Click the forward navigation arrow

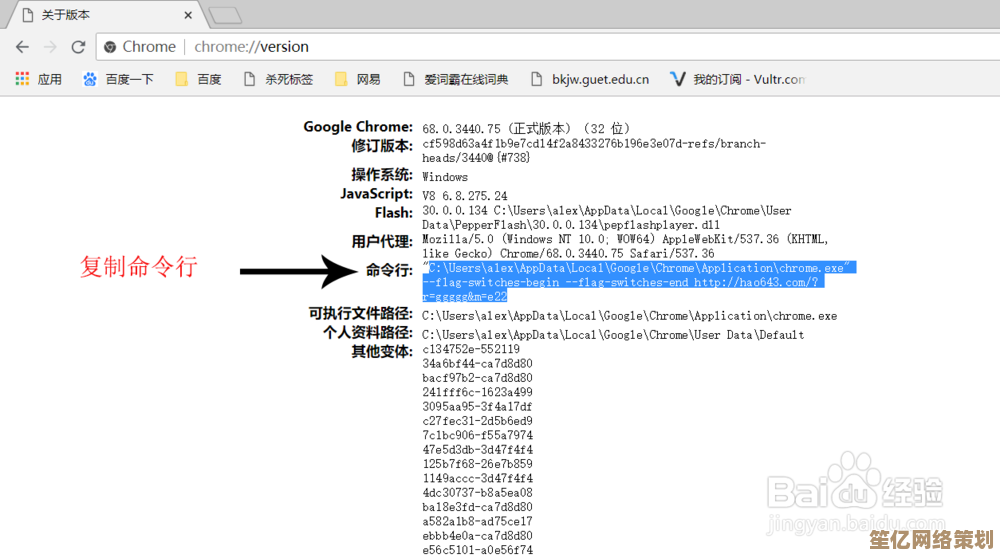tap(50, 47)
